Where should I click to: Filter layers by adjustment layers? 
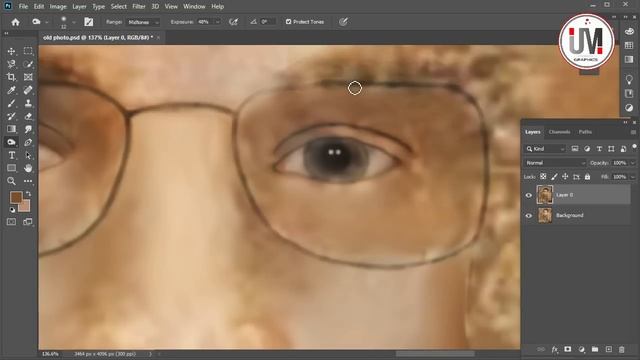click(587, 149)
